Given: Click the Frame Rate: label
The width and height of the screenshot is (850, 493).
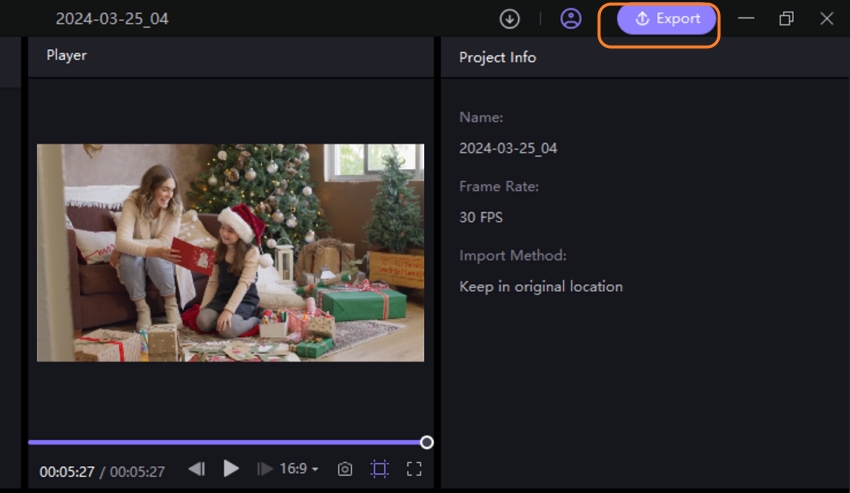Looking at the screenshot, I should pos(499,187).
